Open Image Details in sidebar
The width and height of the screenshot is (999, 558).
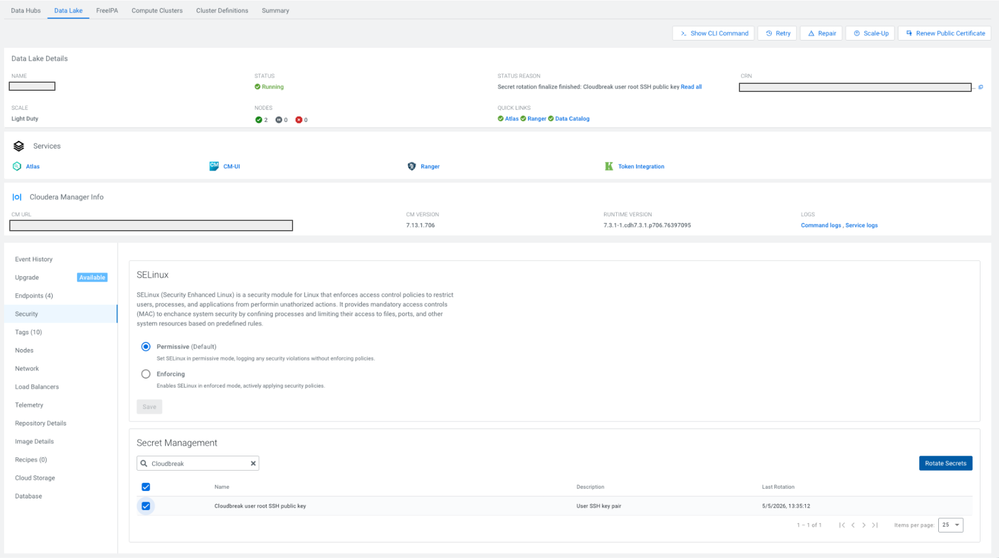[61, 441]
